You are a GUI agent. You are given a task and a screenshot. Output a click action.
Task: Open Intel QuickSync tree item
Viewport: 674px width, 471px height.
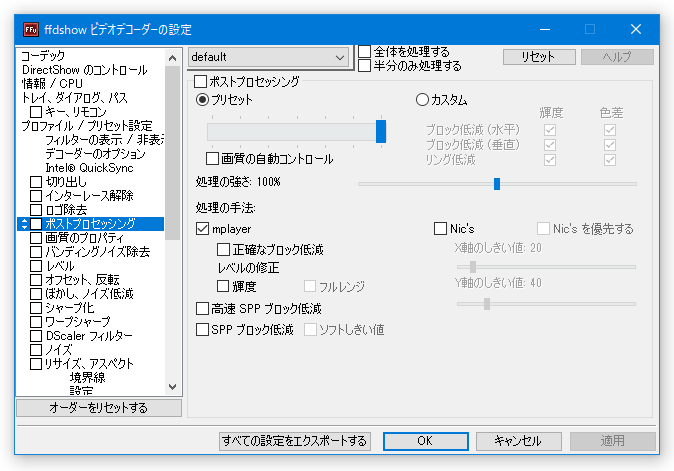[x=89, y=168]
